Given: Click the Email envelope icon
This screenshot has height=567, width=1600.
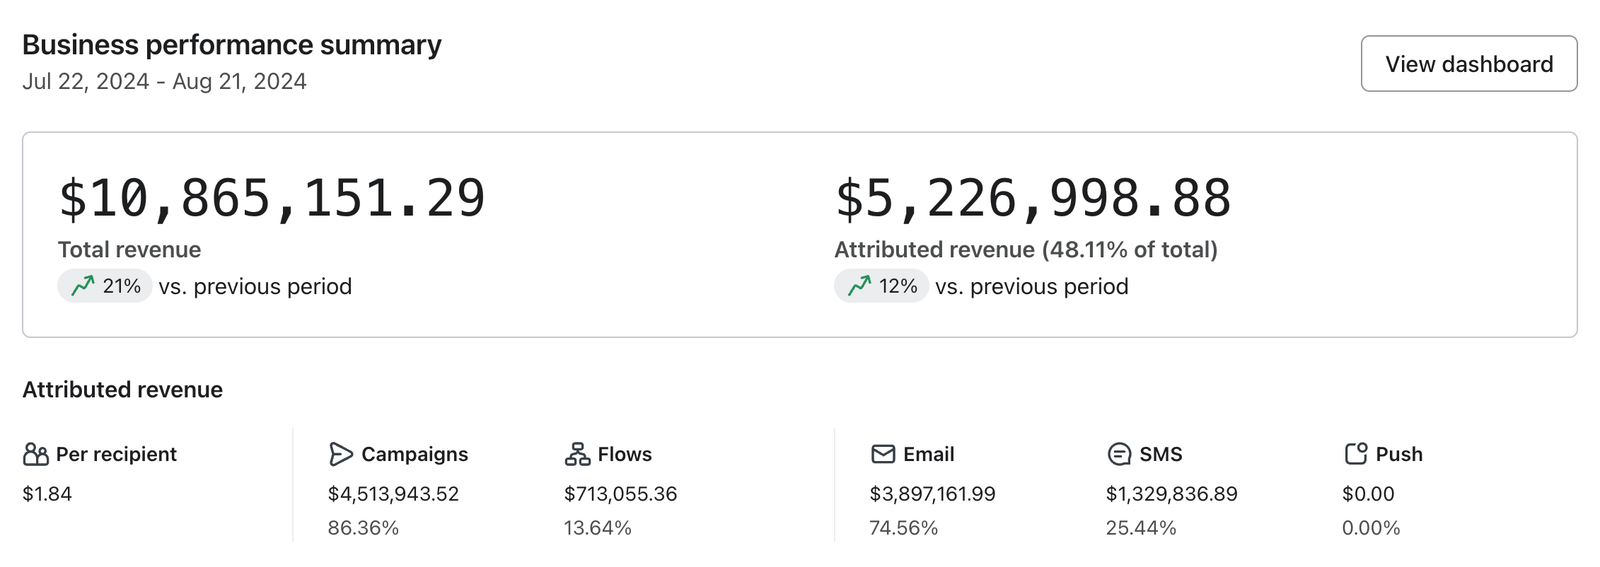Looking at the screenshot, I should coord(883,455).
